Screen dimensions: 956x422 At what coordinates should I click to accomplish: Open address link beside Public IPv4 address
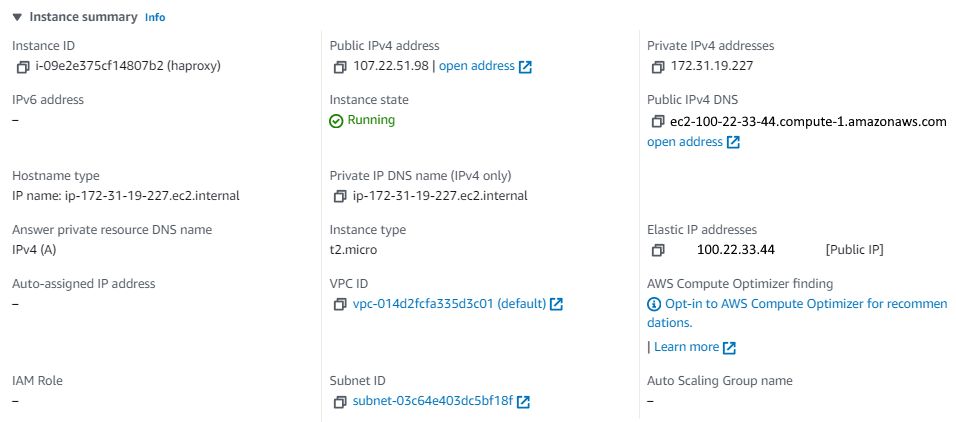click(477, 66)
